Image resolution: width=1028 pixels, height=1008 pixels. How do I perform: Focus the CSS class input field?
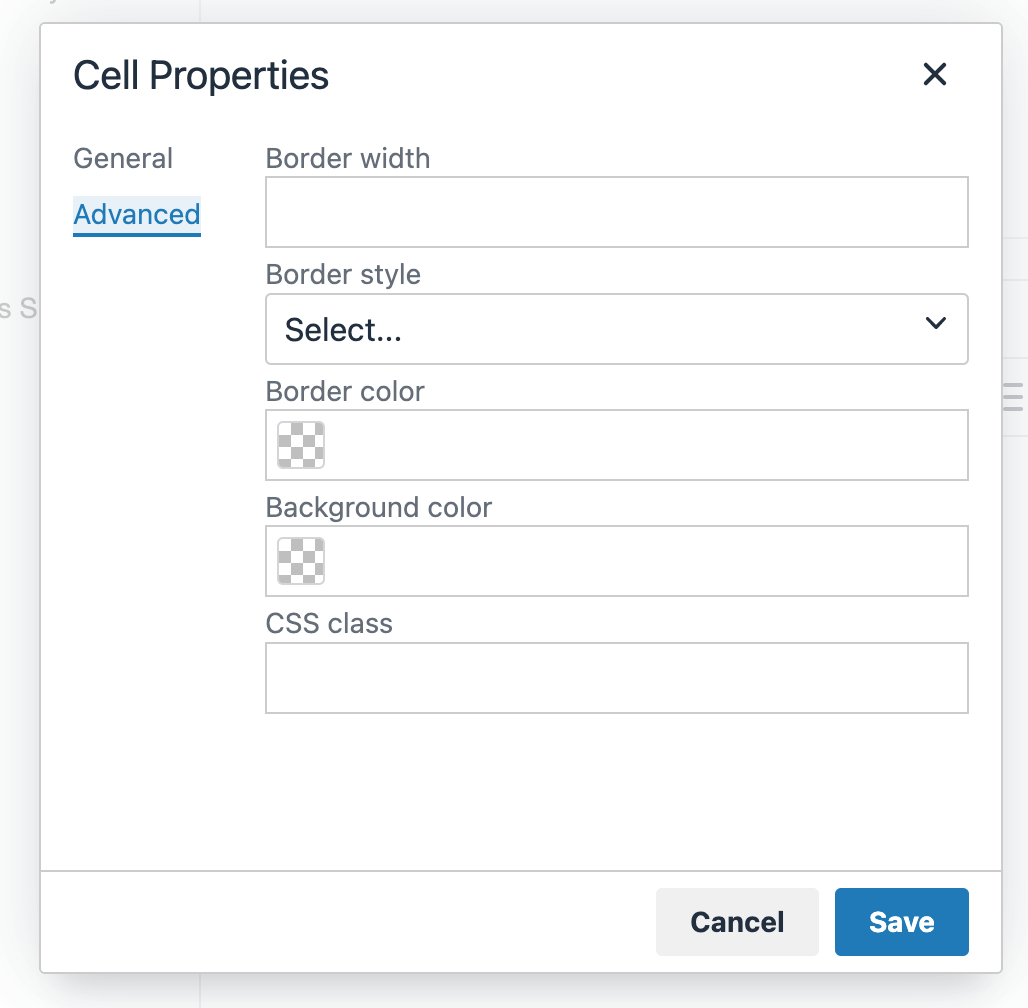[x=616, y=678]
